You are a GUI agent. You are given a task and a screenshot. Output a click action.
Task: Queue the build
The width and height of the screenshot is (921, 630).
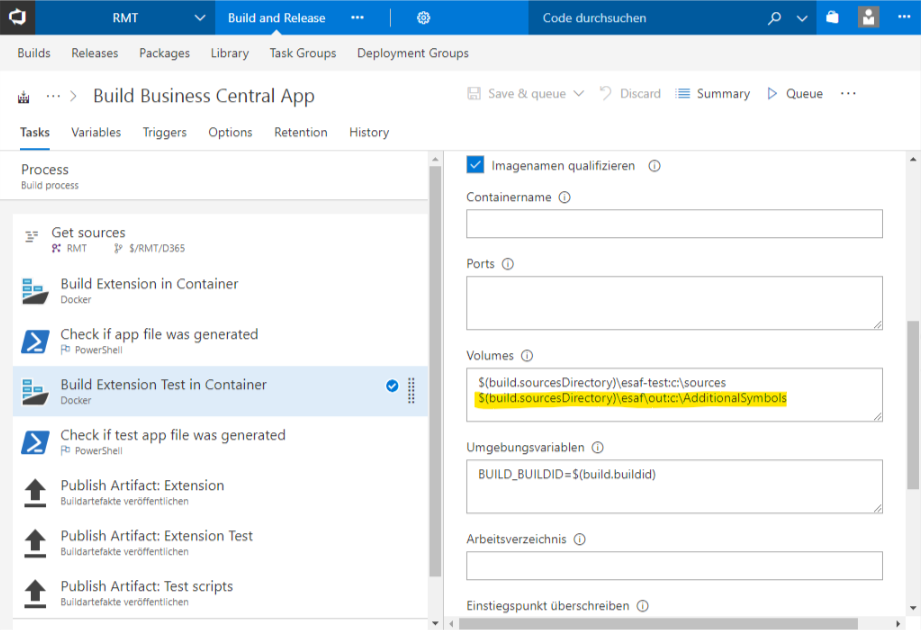tap(795, 93)
